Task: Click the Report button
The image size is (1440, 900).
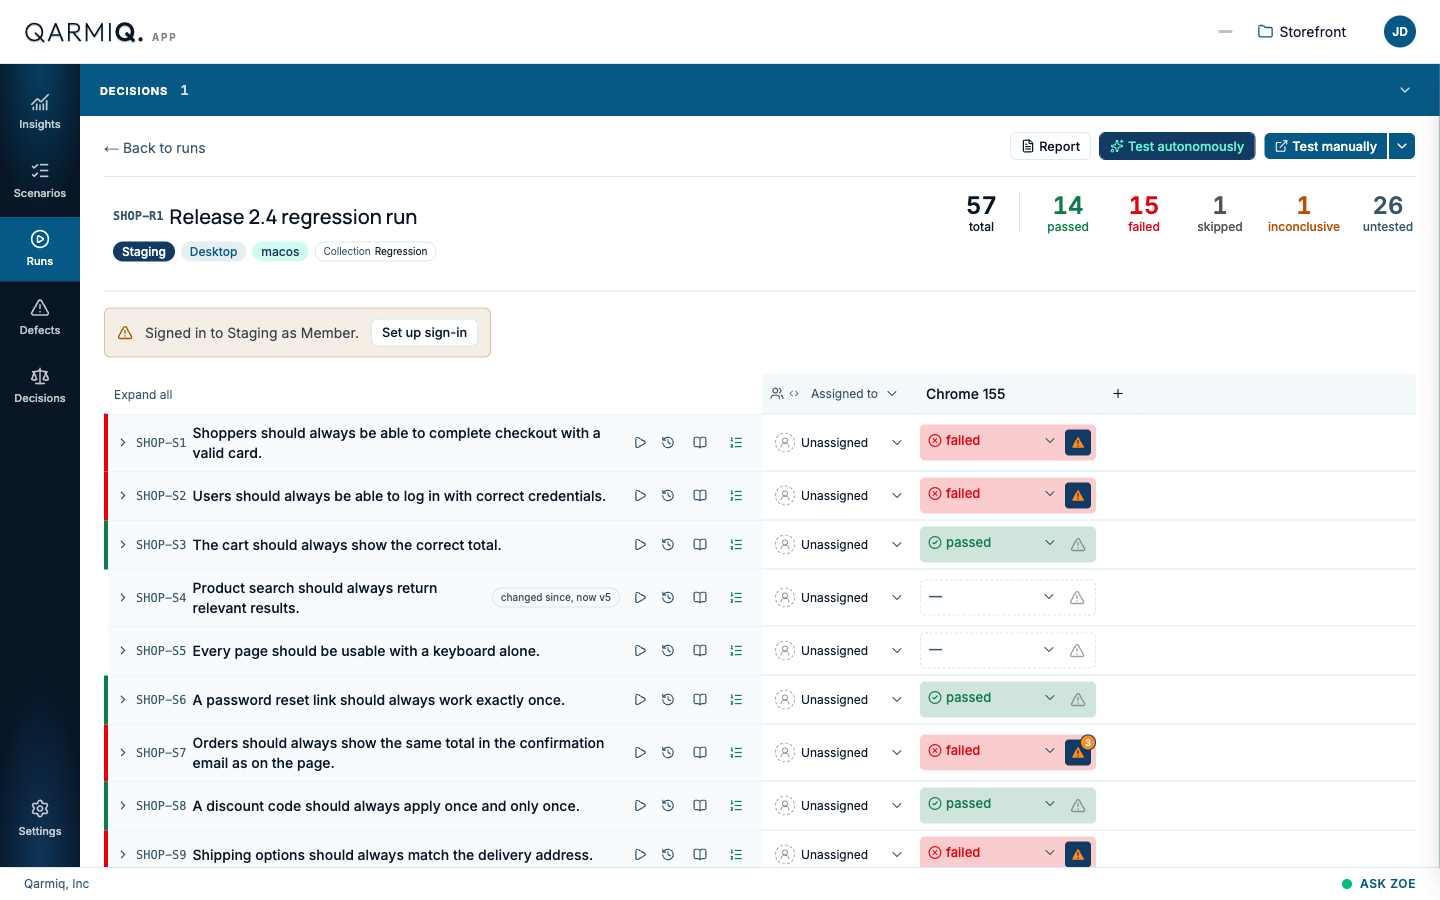Action: [x=1050, y=146]
